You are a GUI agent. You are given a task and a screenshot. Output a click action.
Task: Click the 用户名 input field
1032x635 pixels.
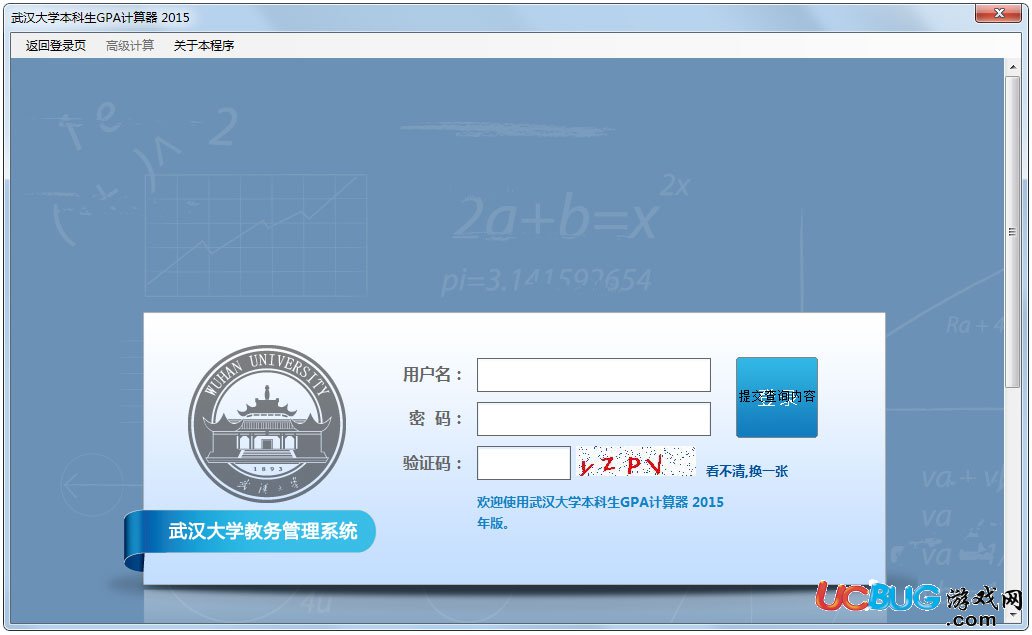coord(594,375)
